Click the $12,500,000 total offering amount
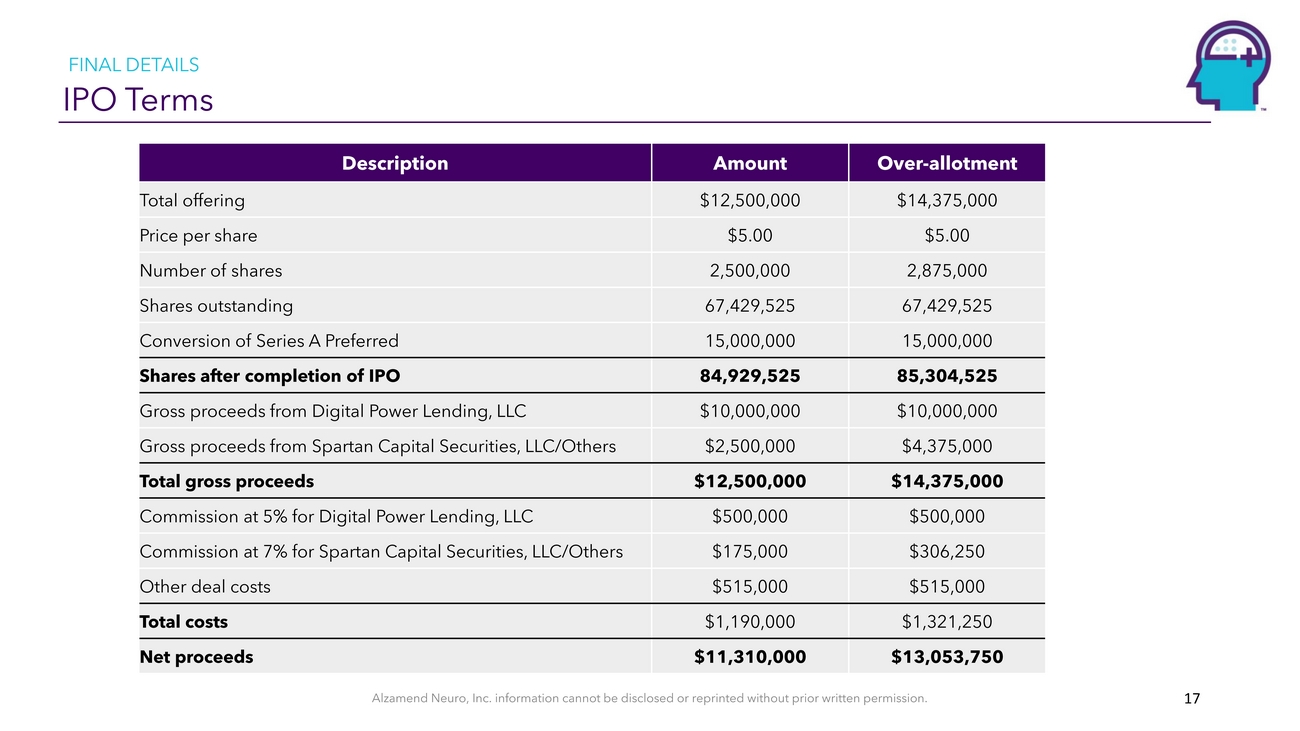This screenshot has height=731, width=1300. 749,200
